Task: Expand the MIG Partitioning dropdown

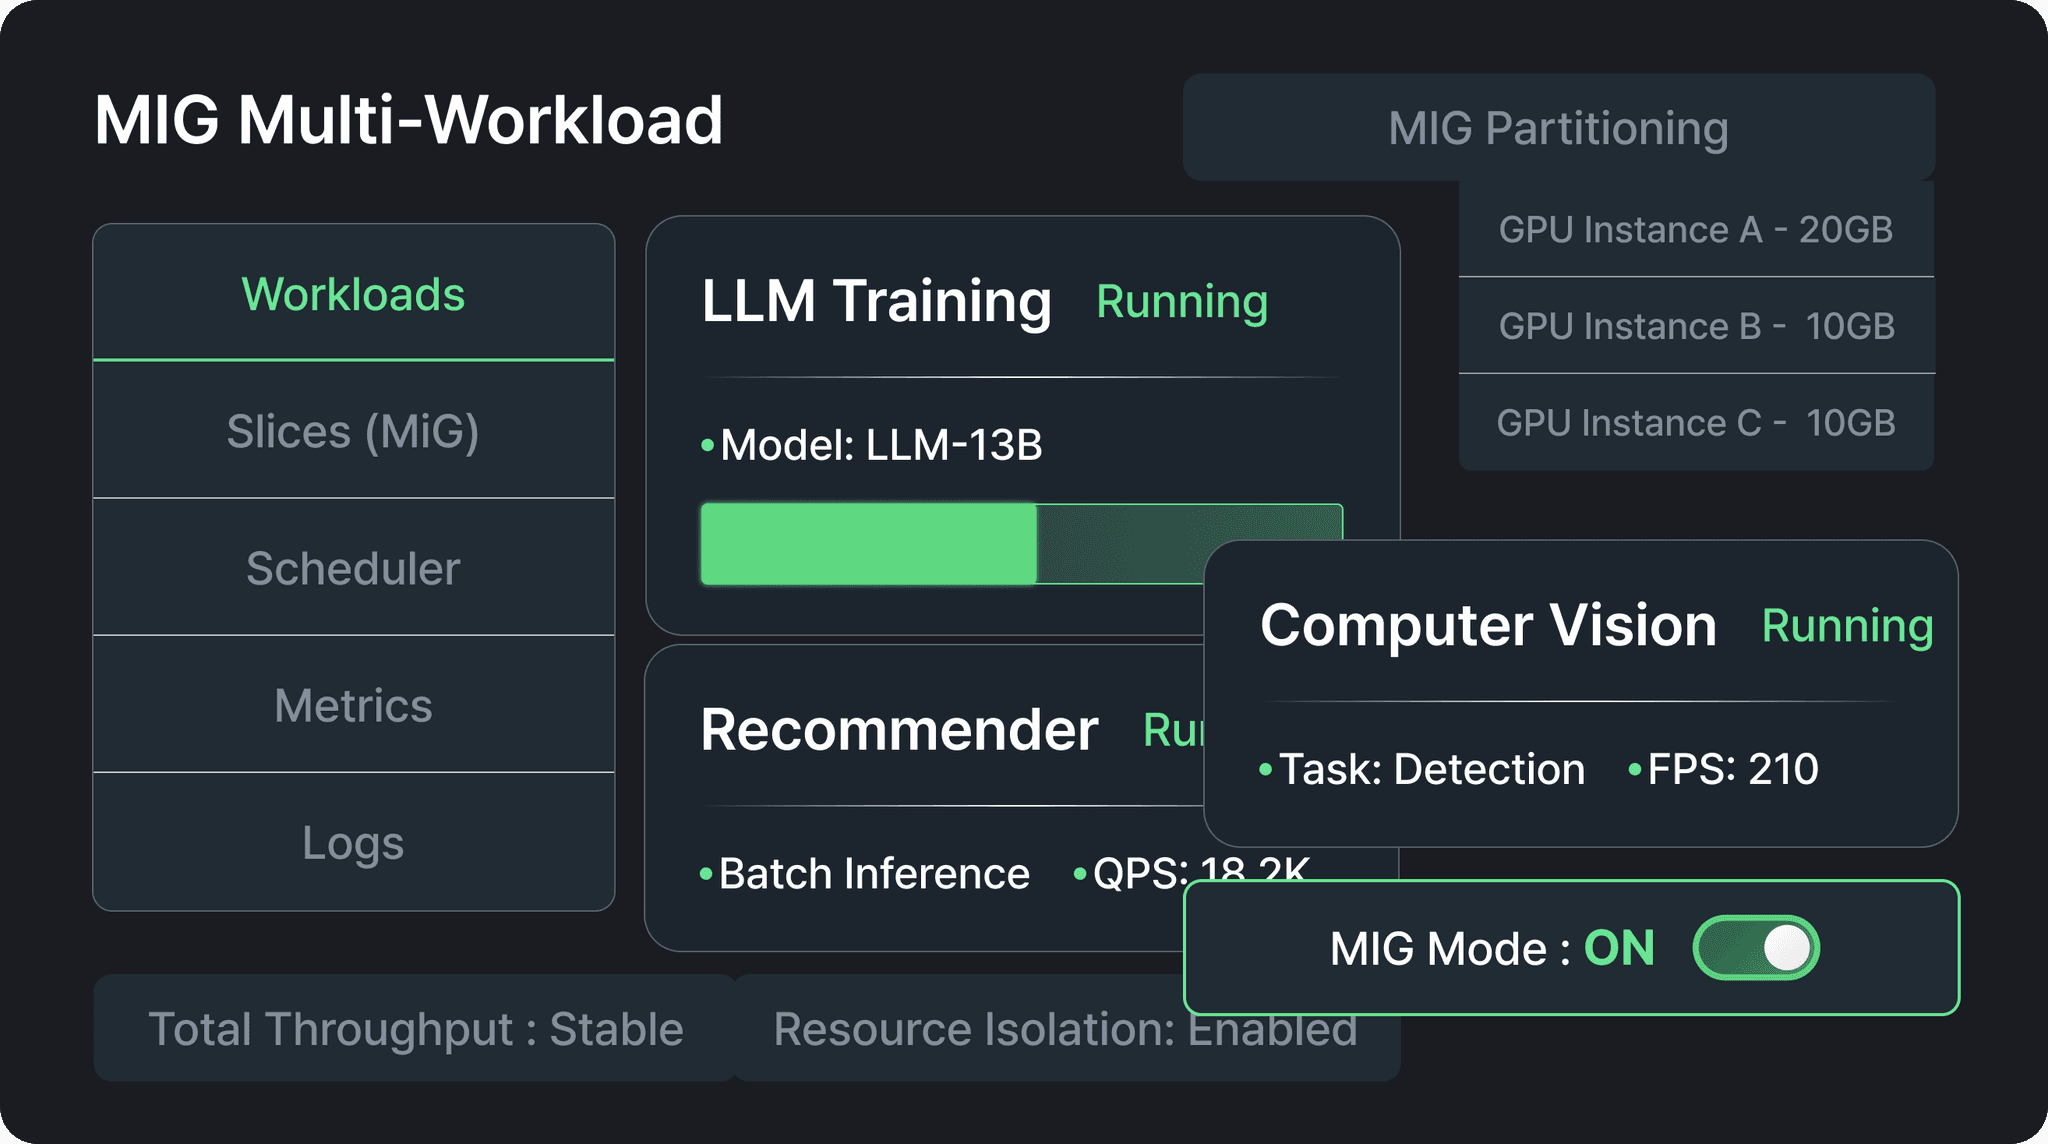Action: point(1558,128)
